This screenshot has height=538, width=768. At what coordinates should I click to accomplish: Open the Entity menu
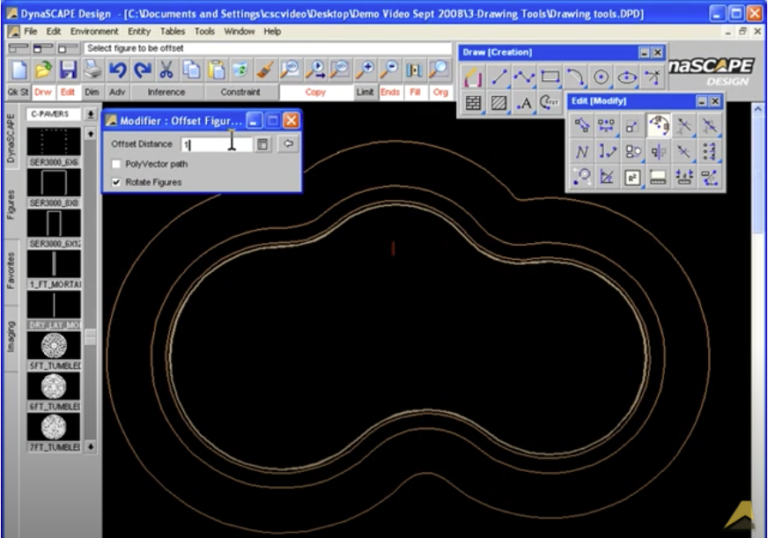(139, 31)
